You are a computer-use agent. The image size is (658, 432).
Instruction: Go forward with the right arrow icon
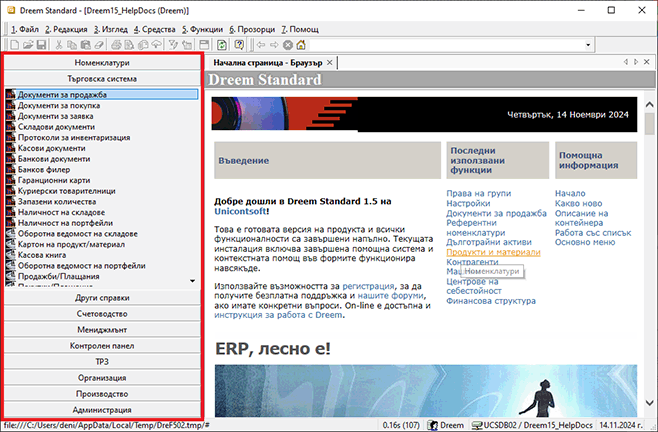pos(274,45)
